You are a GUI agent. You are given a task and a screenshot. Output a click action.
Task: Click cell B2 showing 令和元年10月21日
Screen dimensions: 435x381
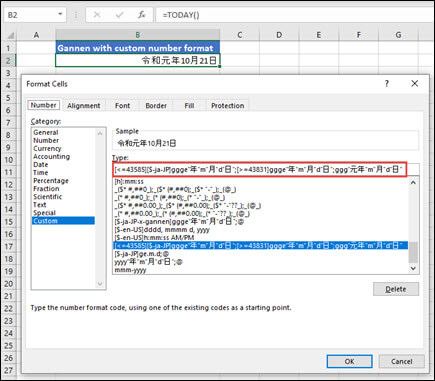click(x=138, y=61)
